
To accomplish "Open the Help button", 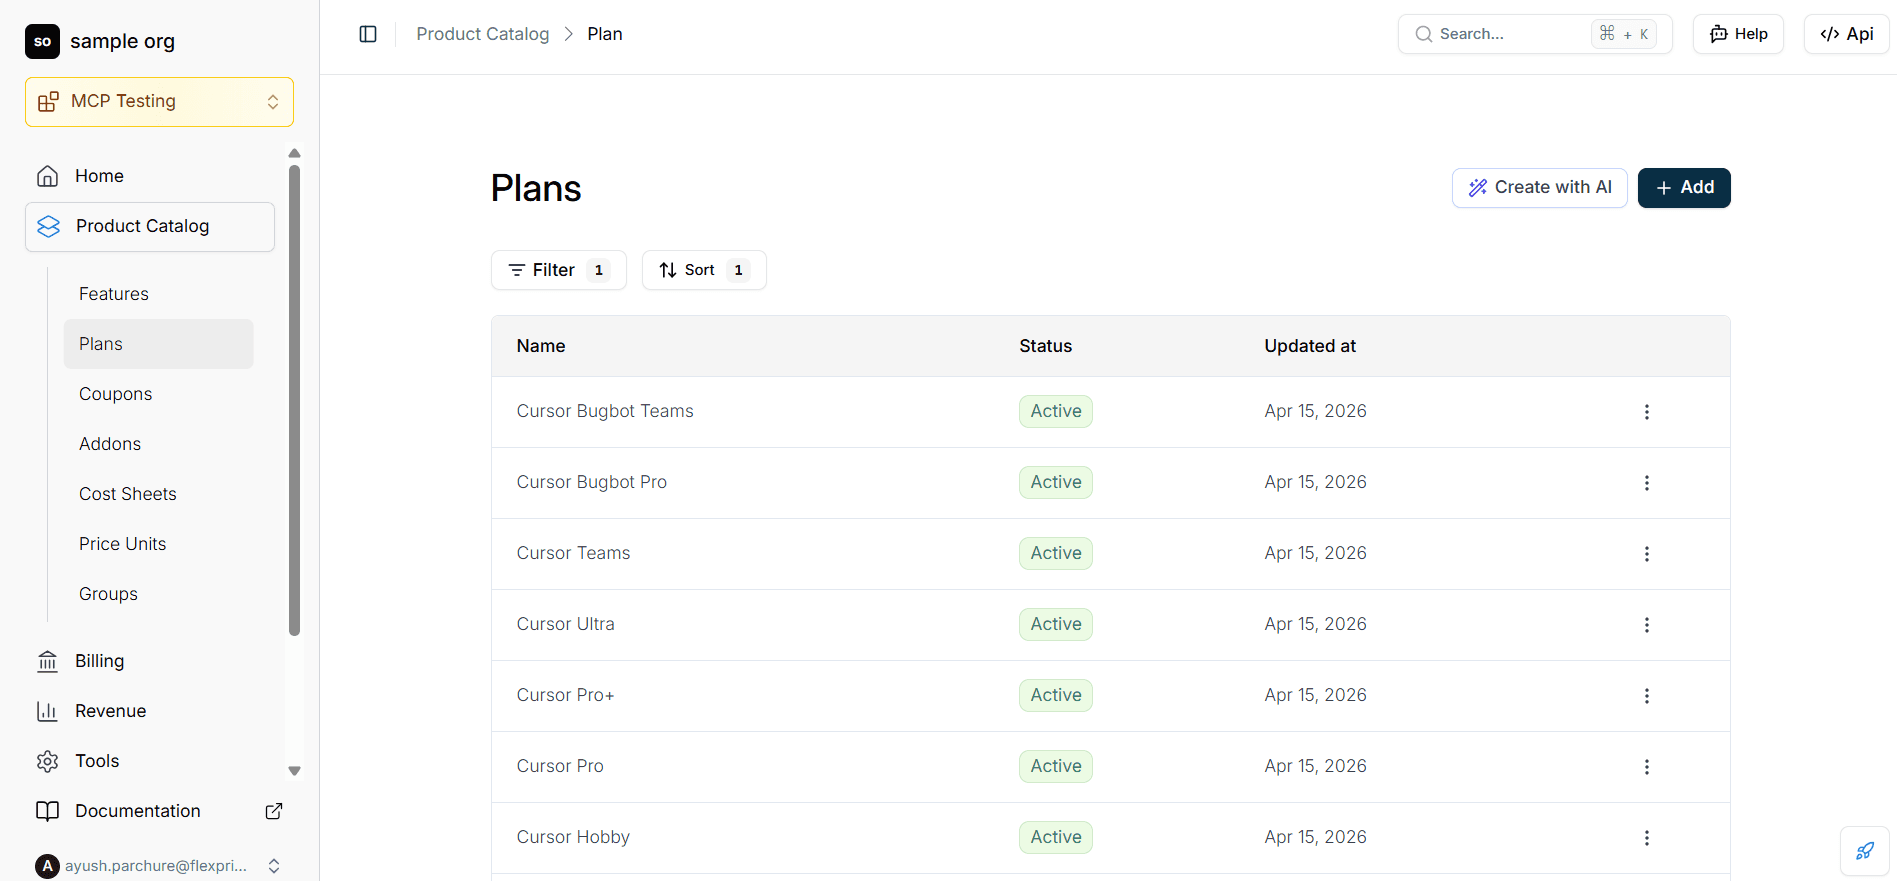I will (1738, 34).
